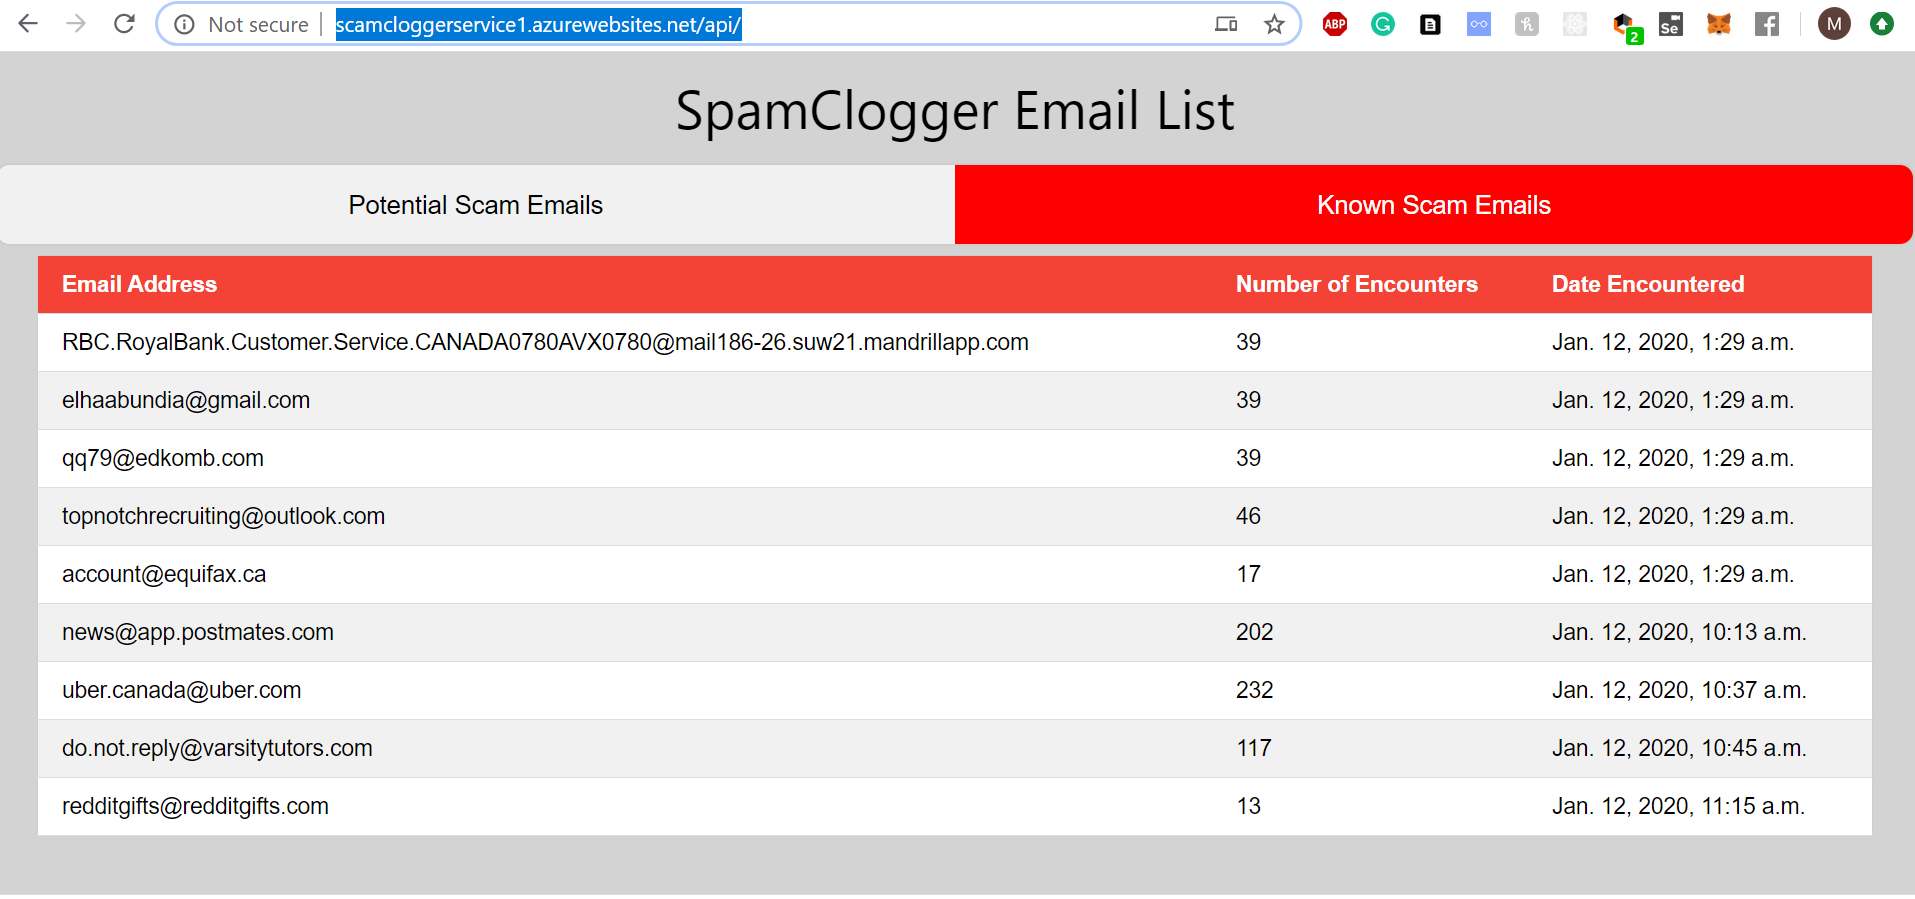The height and width of the screenshot is (899, 1915).
Task: Click the green update arrow icon
Action: pos(1882,24)
